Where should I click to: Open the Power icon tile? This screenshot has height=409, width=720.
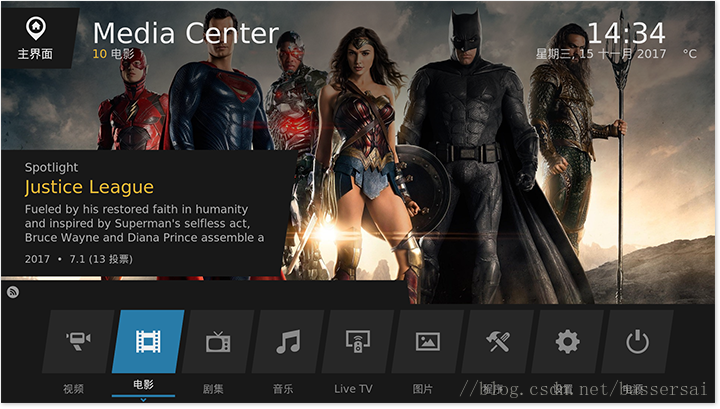click(637, 342)
